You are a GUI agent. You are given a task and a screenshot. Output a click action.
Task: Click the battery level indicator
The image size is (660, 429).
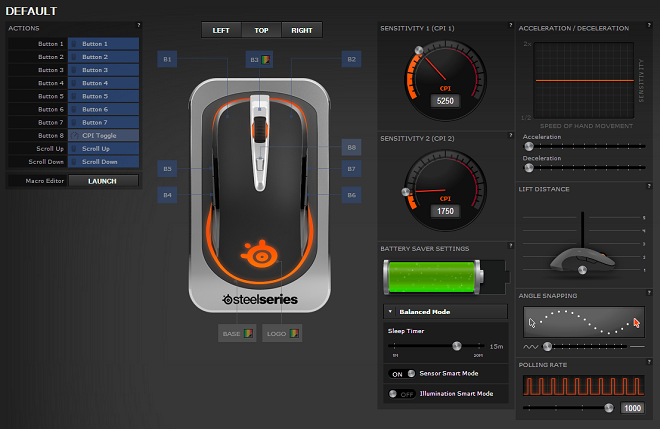(434, 277)
